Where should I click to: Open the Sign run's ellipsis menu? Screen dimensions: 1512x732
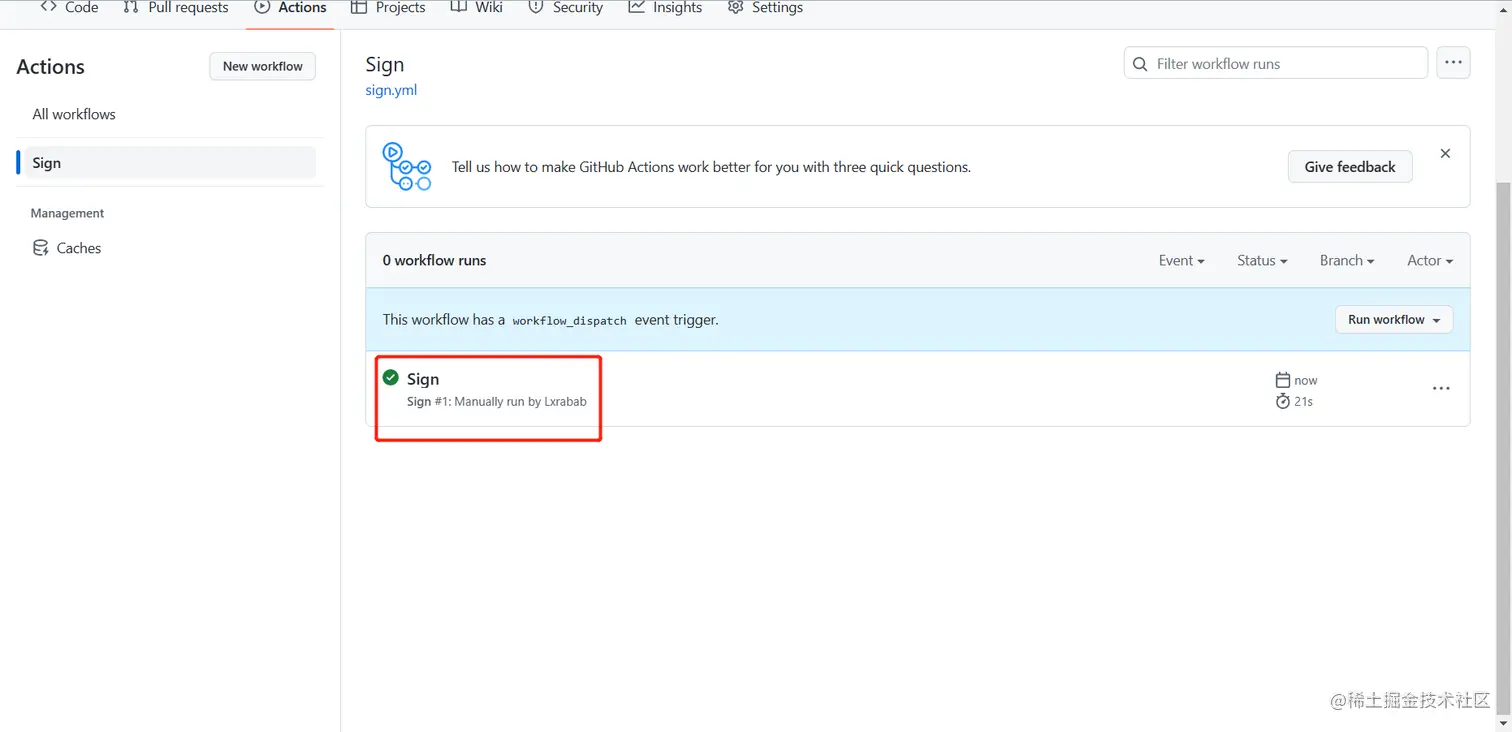(1441, 389)
